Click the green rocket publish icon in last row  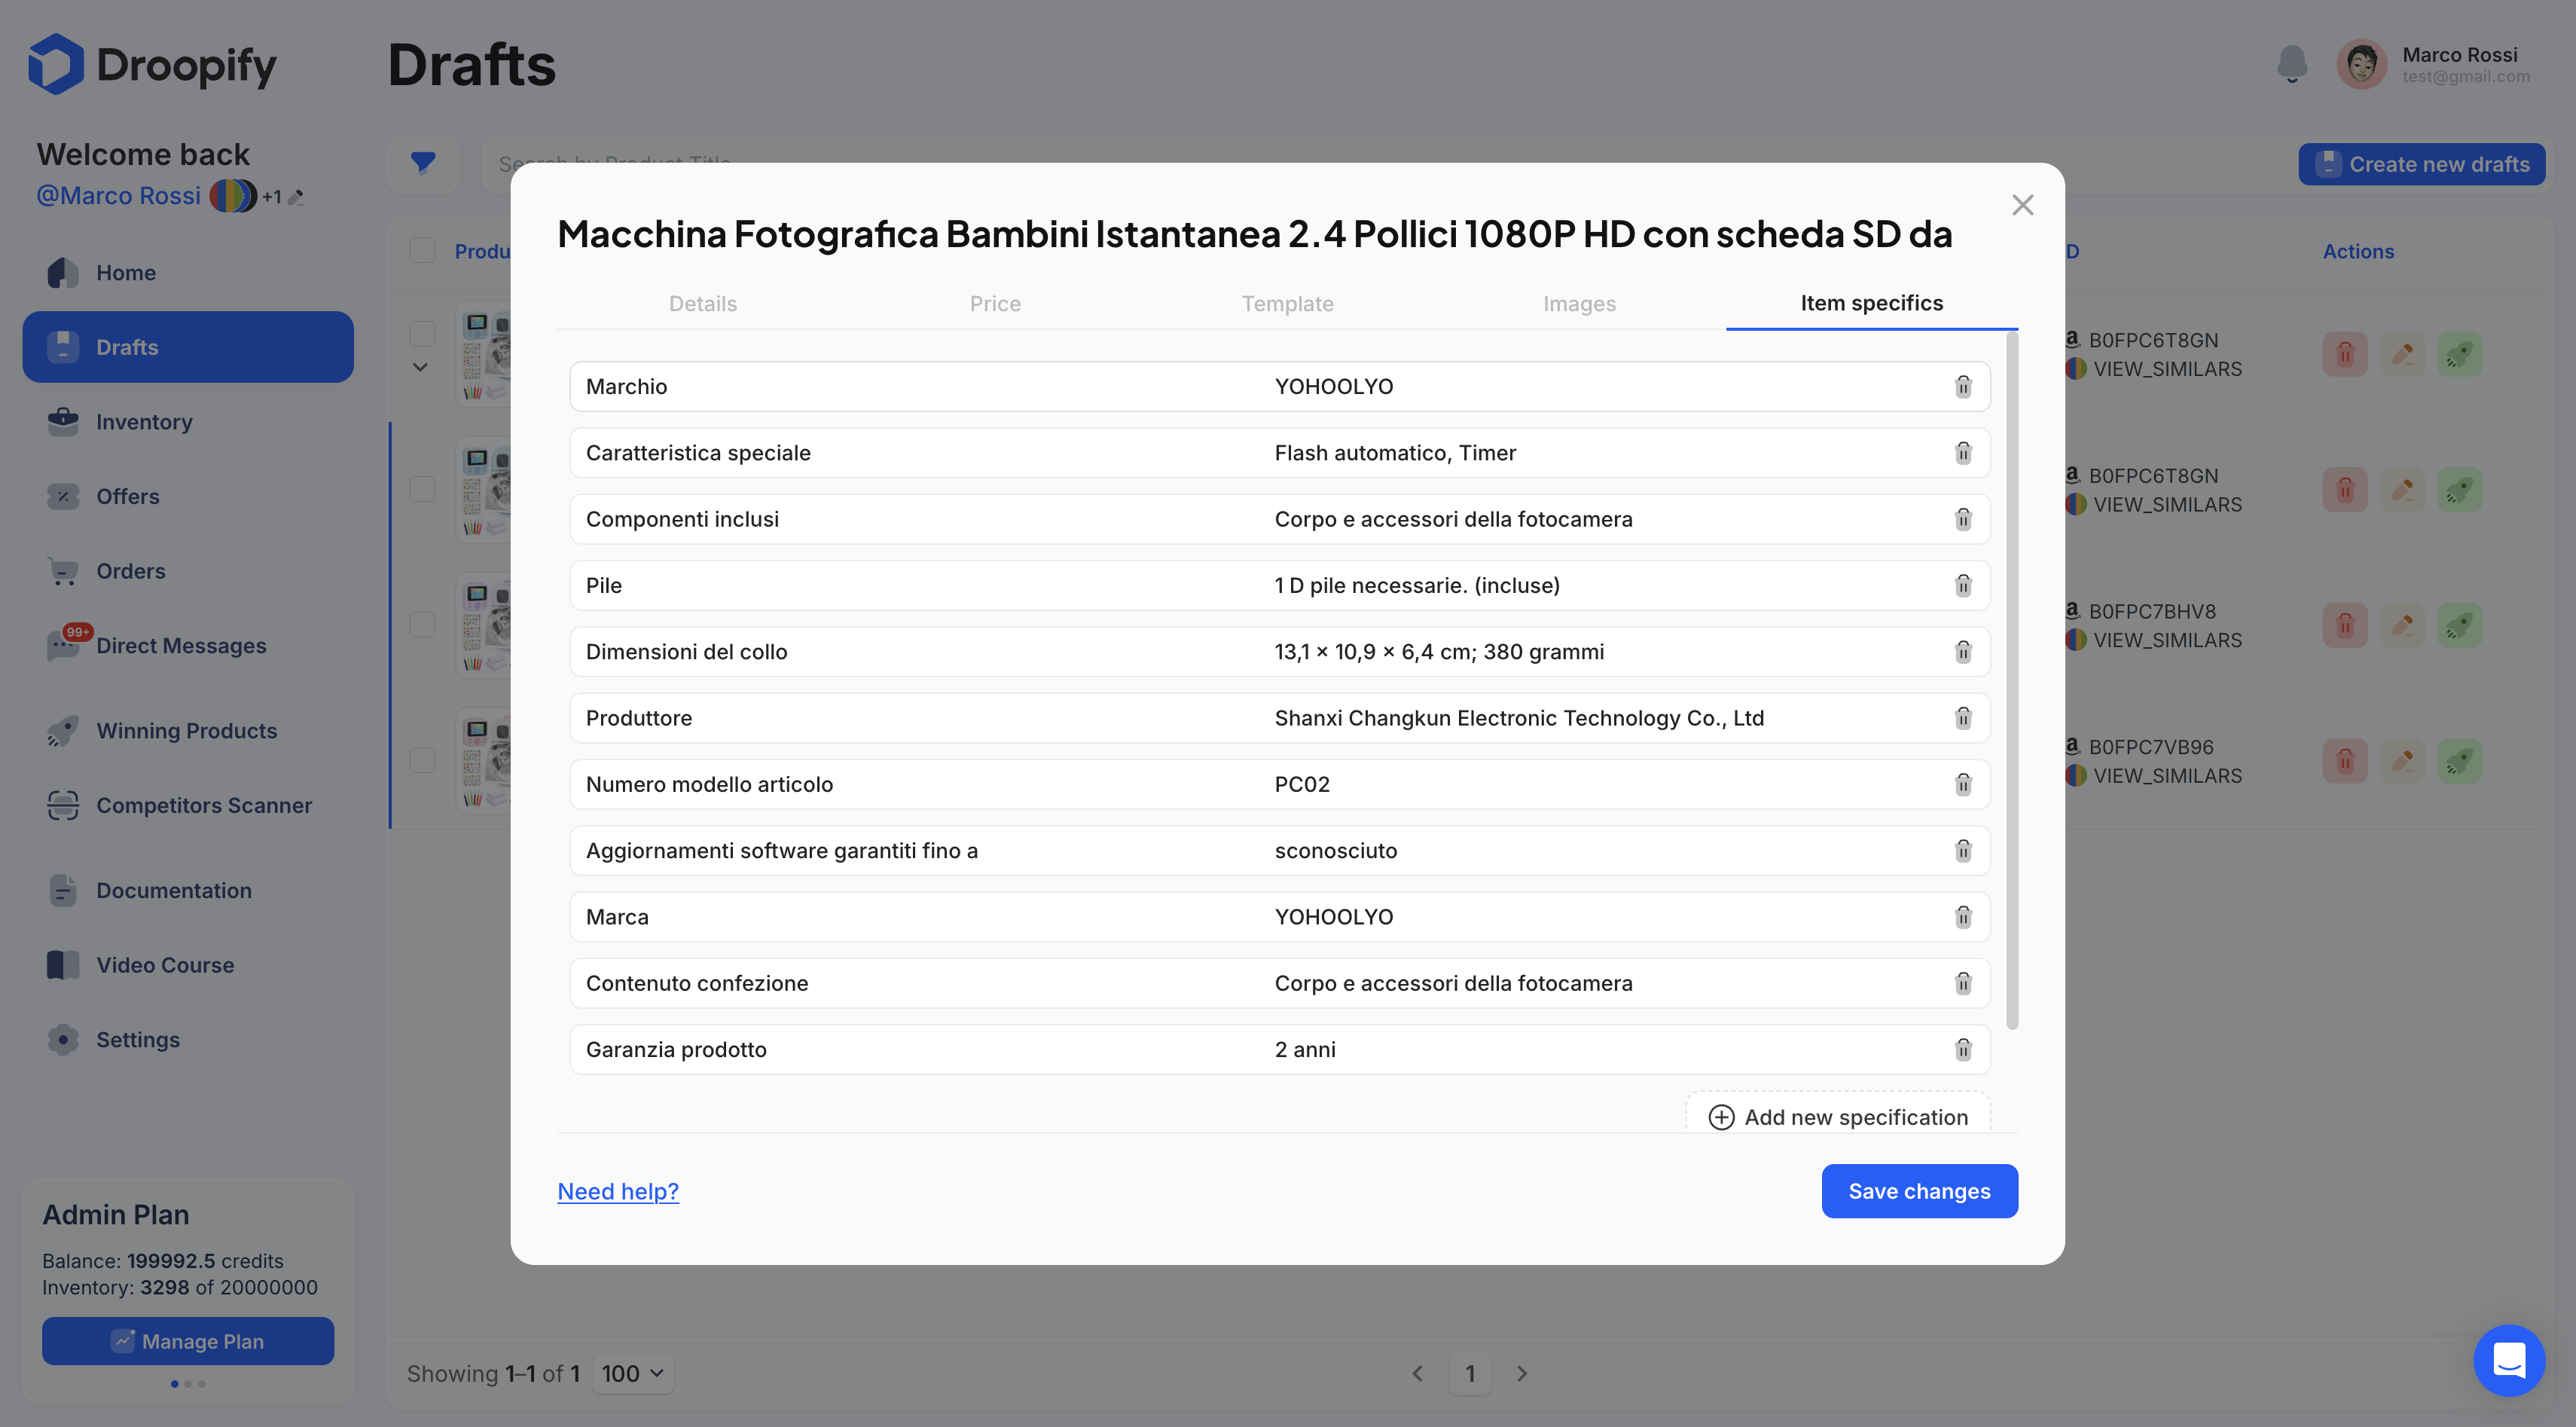pyautogui.click(x=2459, y=761)
